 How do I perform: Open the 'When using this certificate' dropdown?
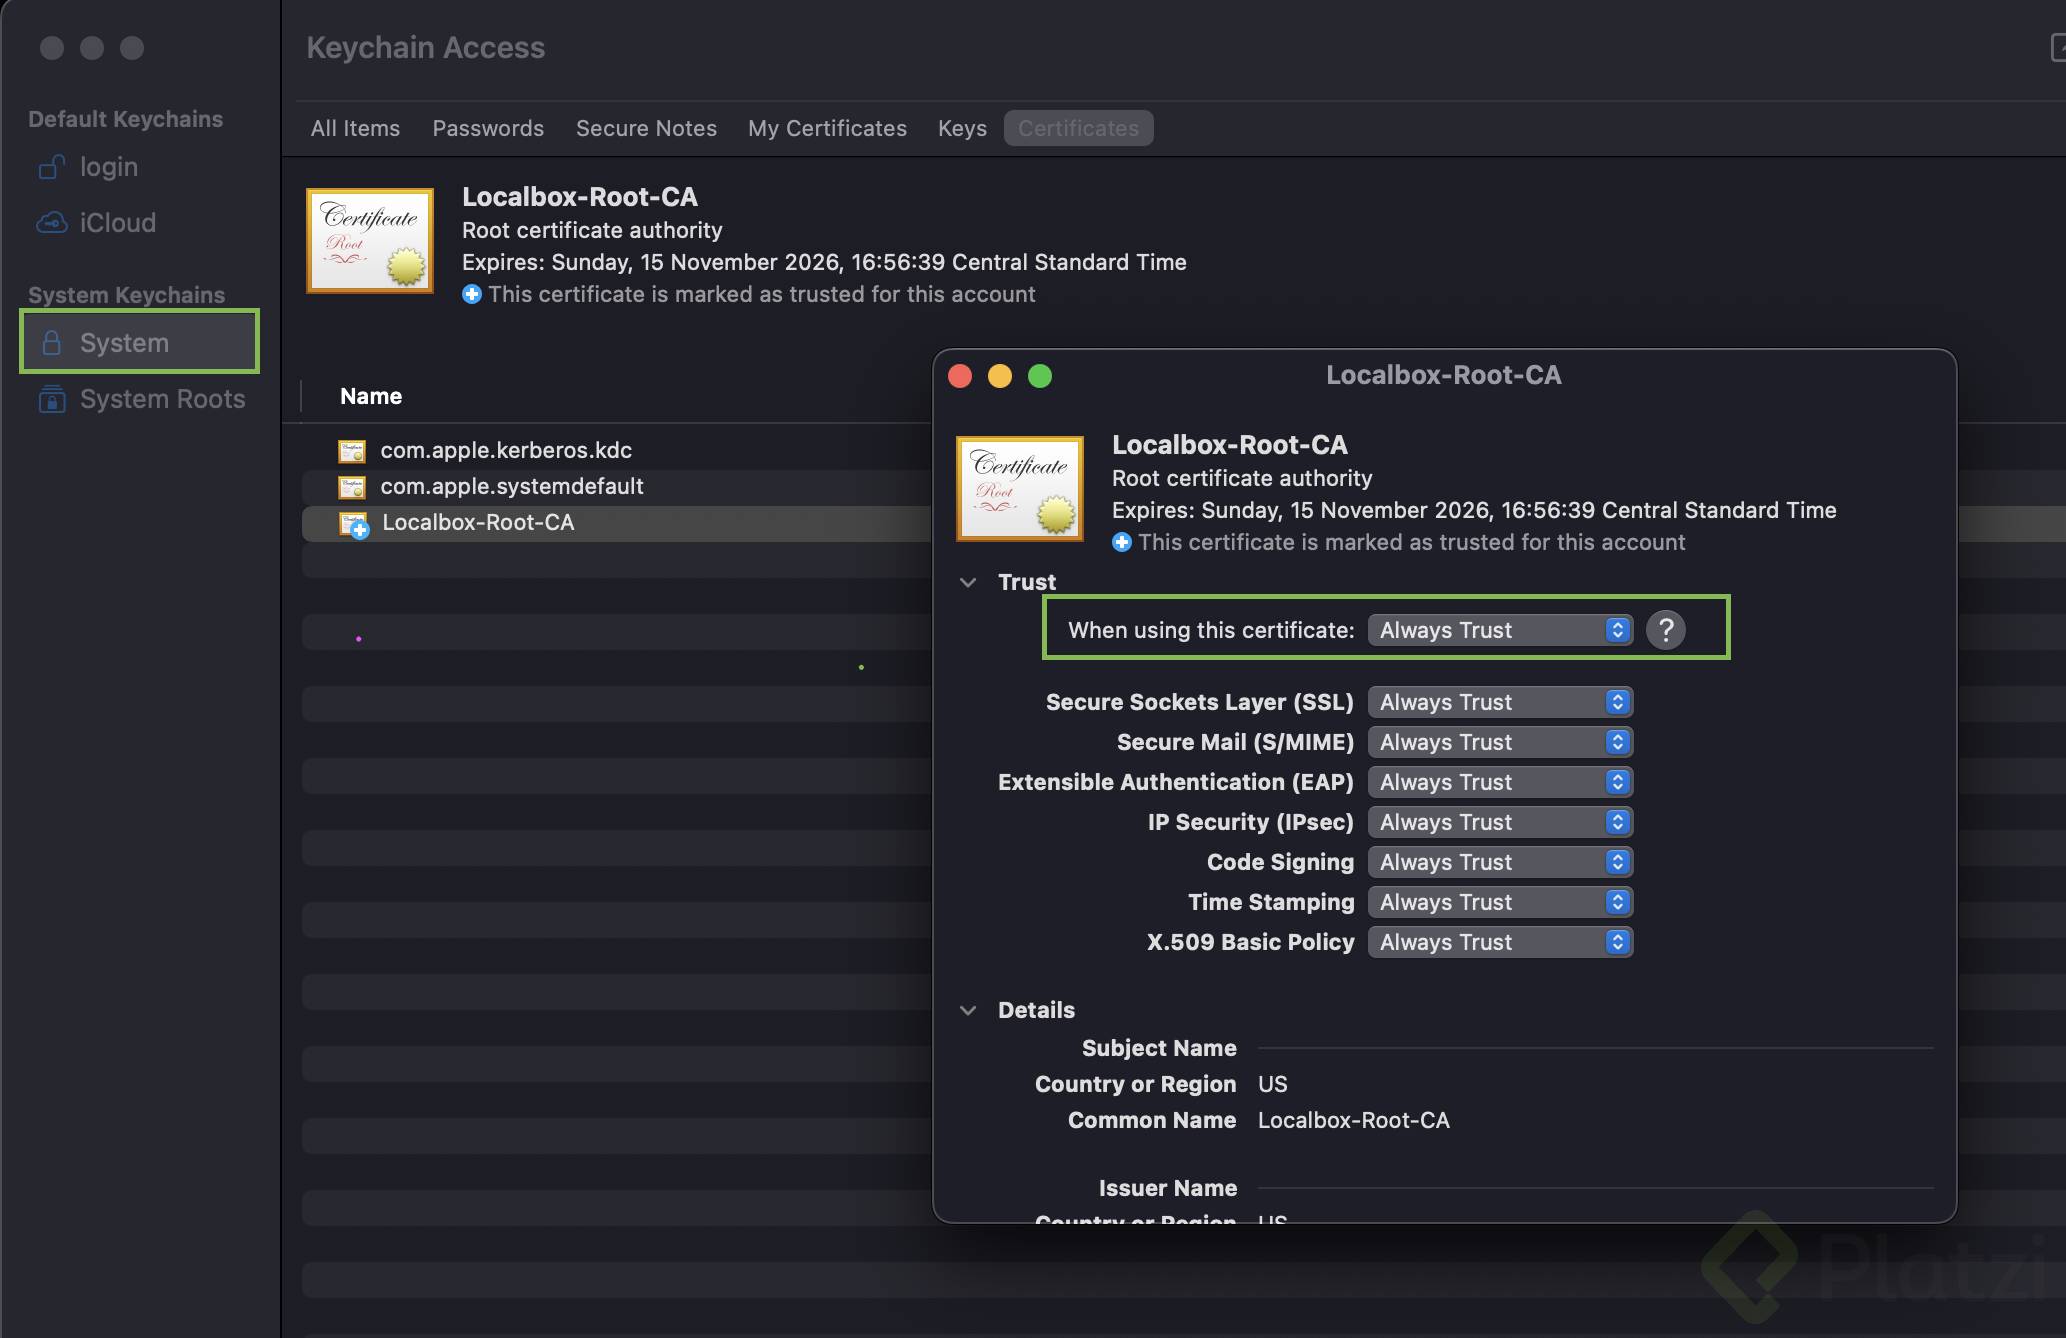pyautogui.click(x=1499, y=630)
